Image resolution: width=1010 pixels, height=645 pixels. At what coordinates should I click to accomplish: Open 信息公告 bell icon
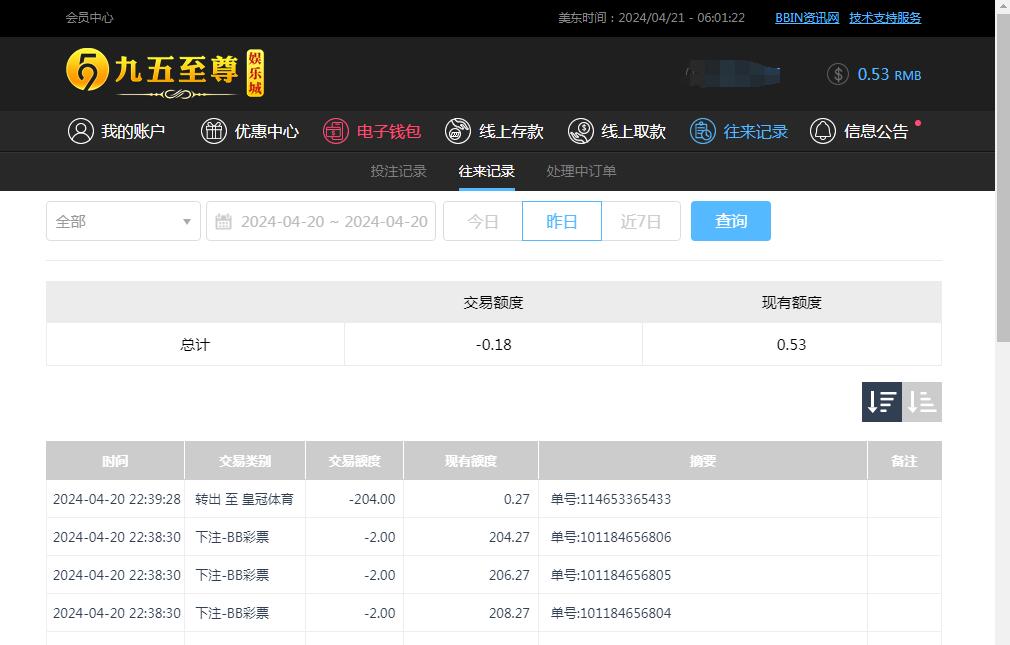coord(823,131)
